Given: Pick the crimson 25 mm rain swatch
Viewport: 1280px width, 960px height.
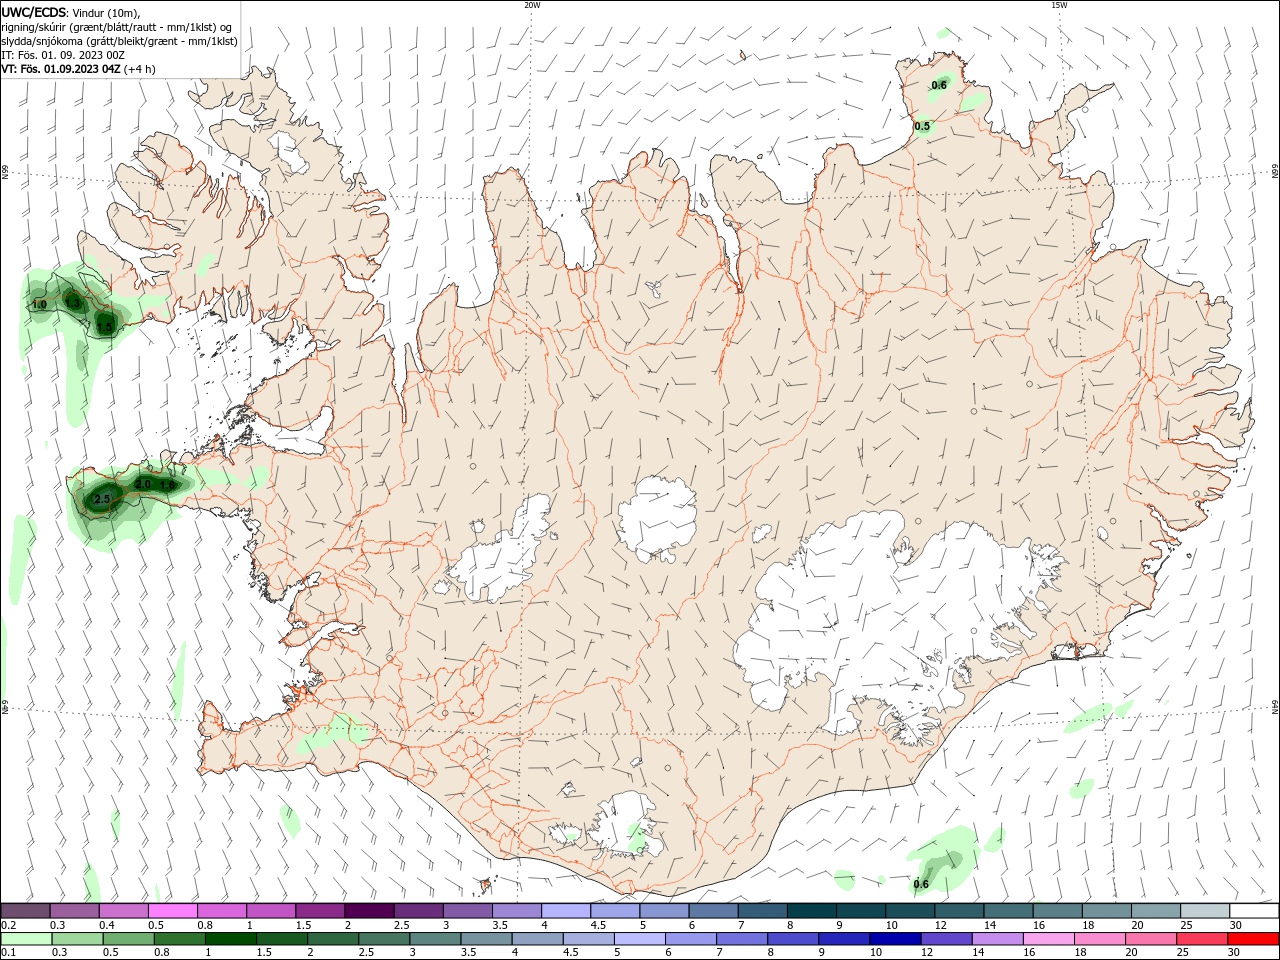Looking at the screenshot, I should coord(1202,939).
